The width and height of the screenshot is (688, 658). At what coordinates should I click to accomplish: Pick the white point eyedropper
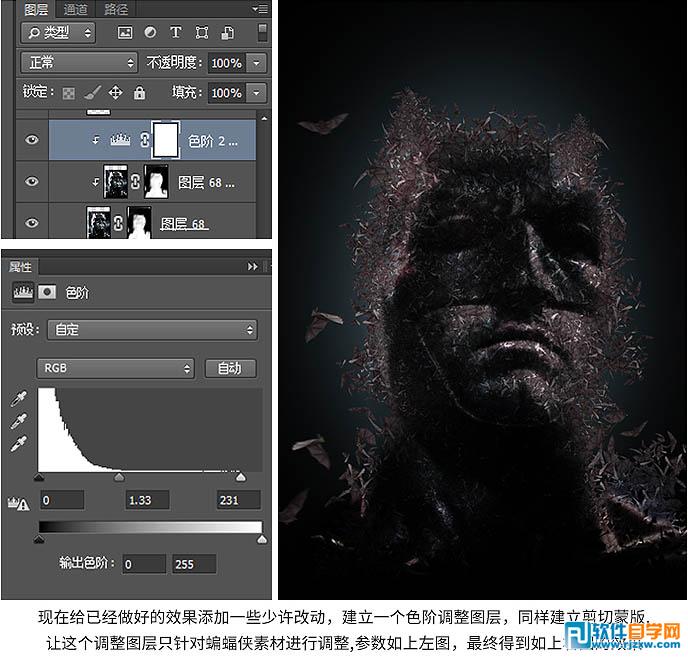18,443
